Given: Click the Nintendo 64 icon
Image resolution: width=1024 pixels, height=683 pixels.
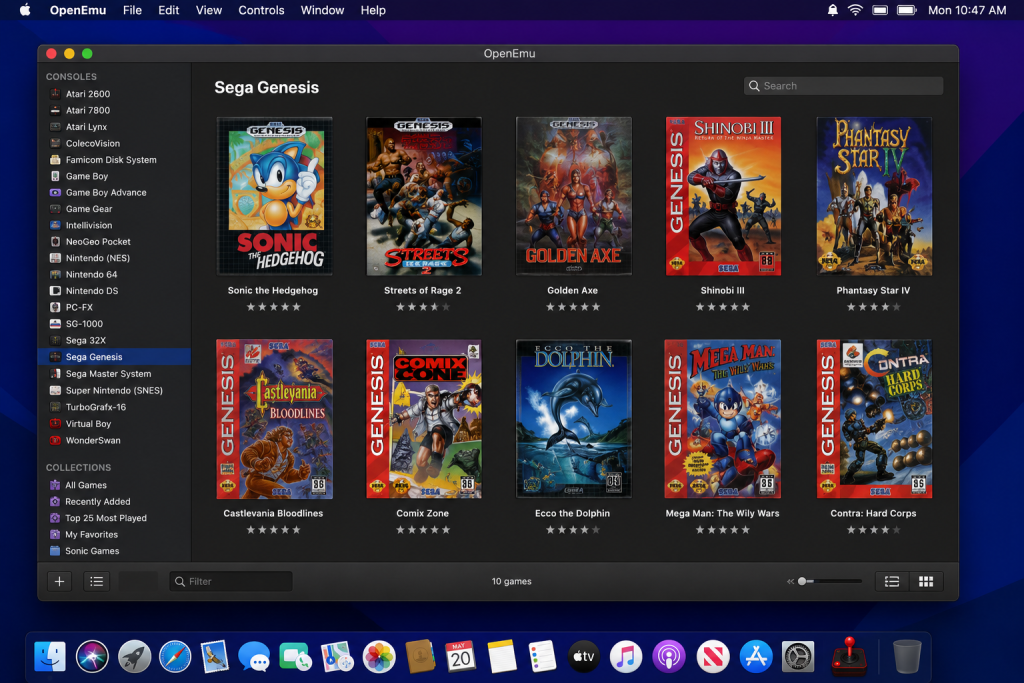Looking at the screenshot, I should click(x=56, y=274).
